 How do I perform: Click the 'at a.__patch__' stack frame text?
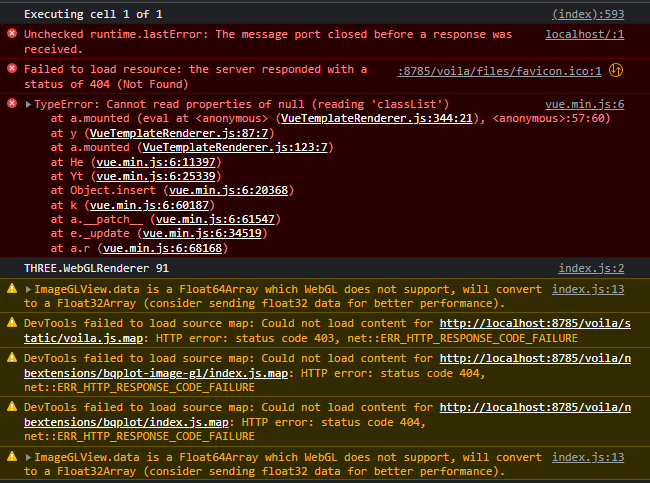(97, 219)
